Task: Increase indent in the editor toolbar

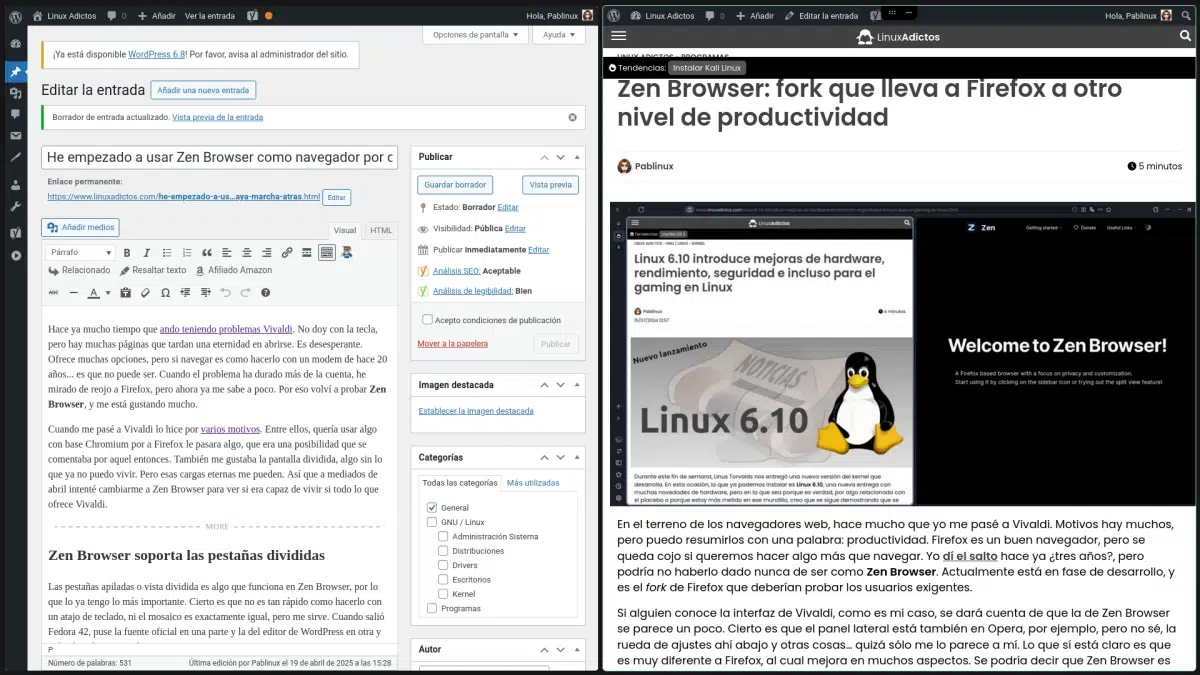Action: tap(205, 293)
